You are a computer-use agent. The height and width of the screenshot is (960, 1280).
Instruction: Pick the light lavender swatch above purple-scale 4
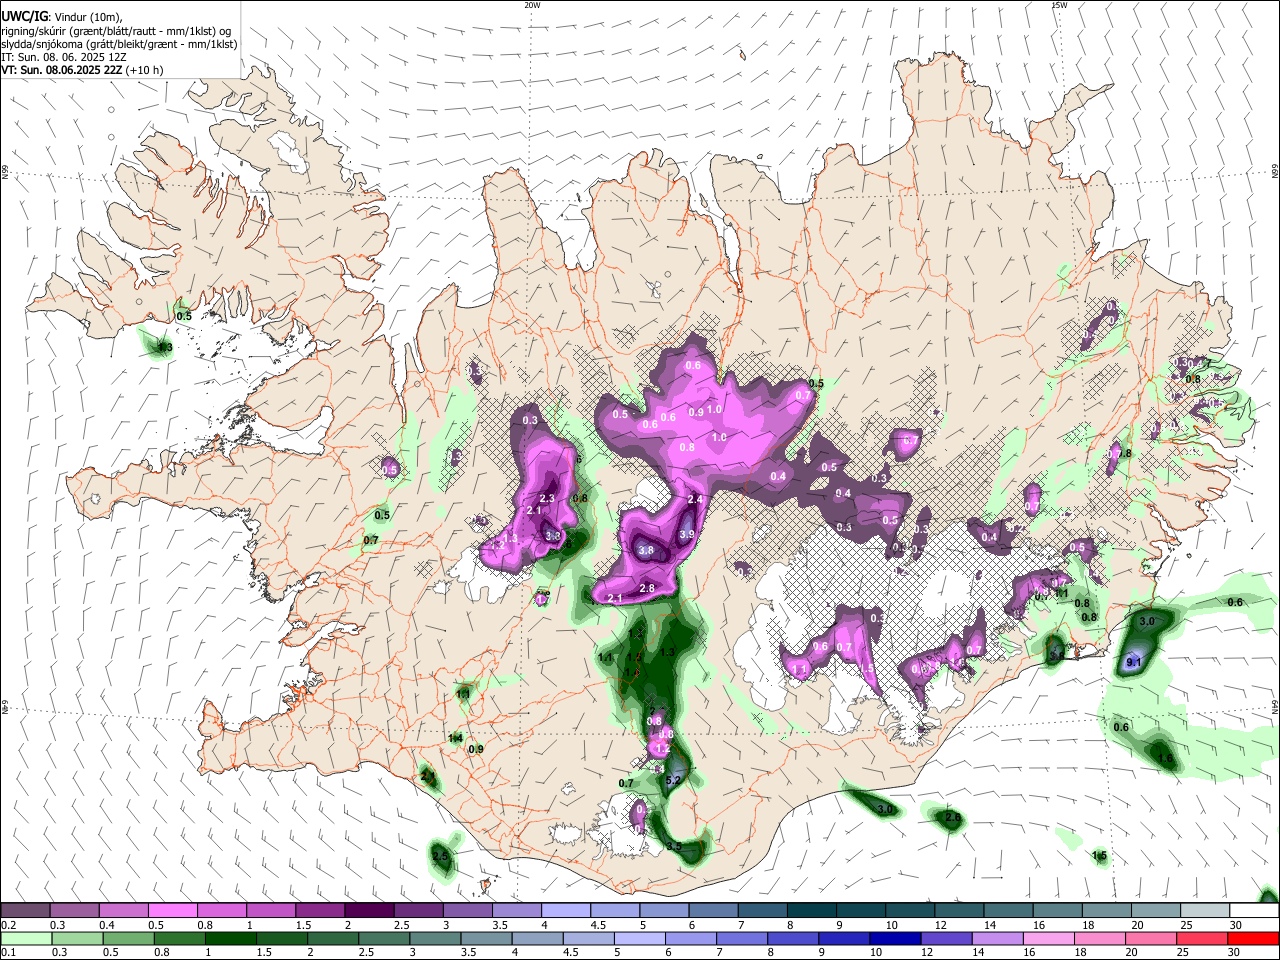(x=566, y=910)
